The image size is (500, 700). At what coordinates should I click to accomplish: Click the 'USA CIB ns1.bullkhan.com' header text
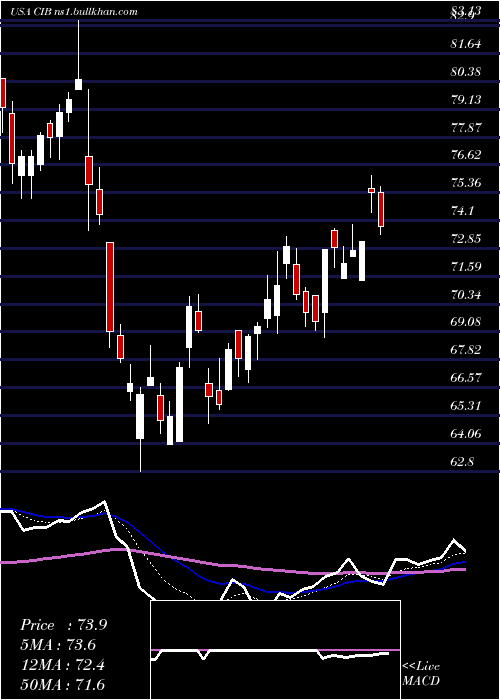[x=74, y=12]
